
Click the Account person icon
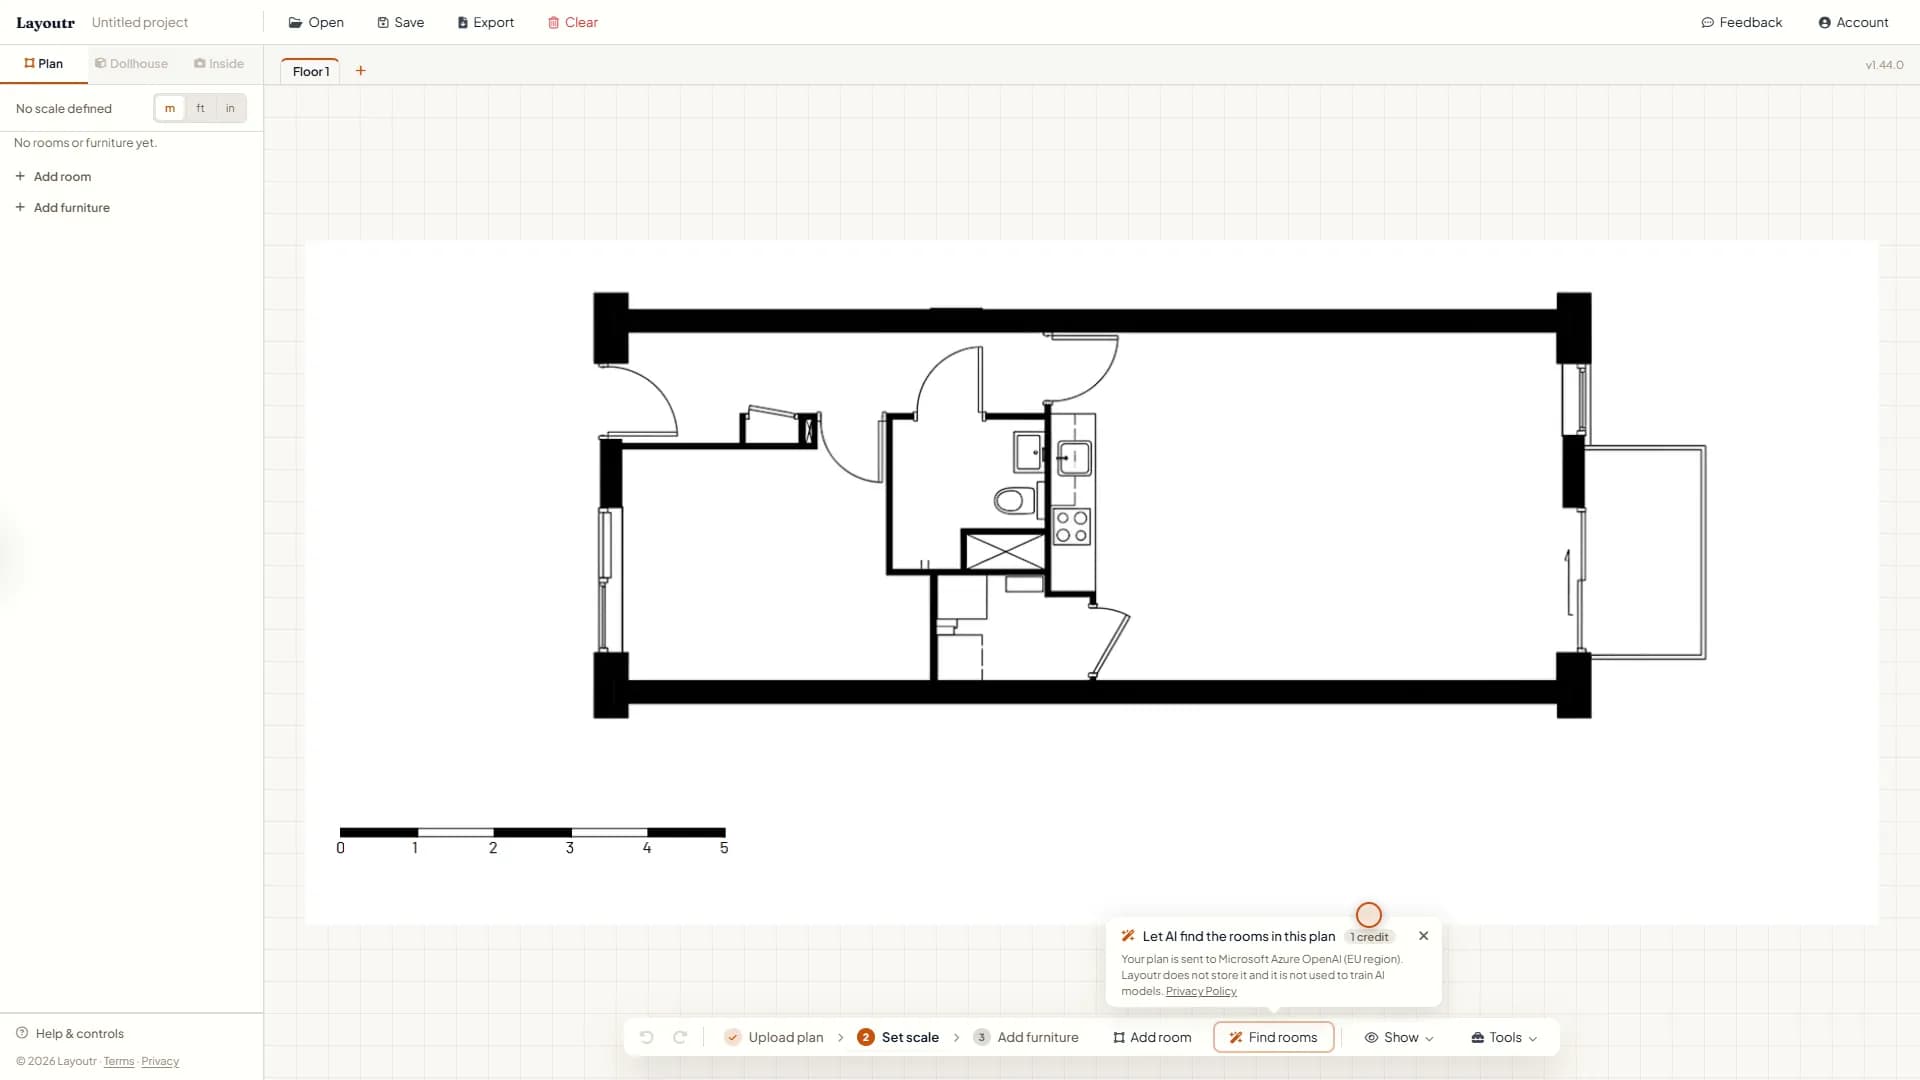pyautogui.click(x=1824, y=22)
